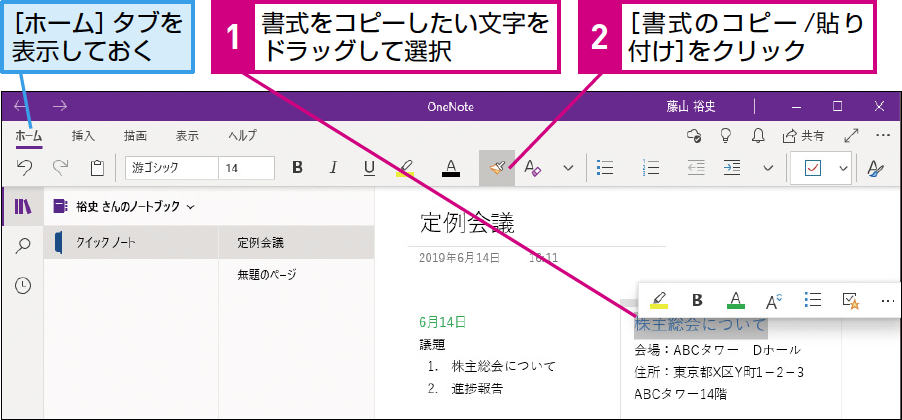
Task: Click the Clear Formatting eraser icon
Action: tap(533, 168)
